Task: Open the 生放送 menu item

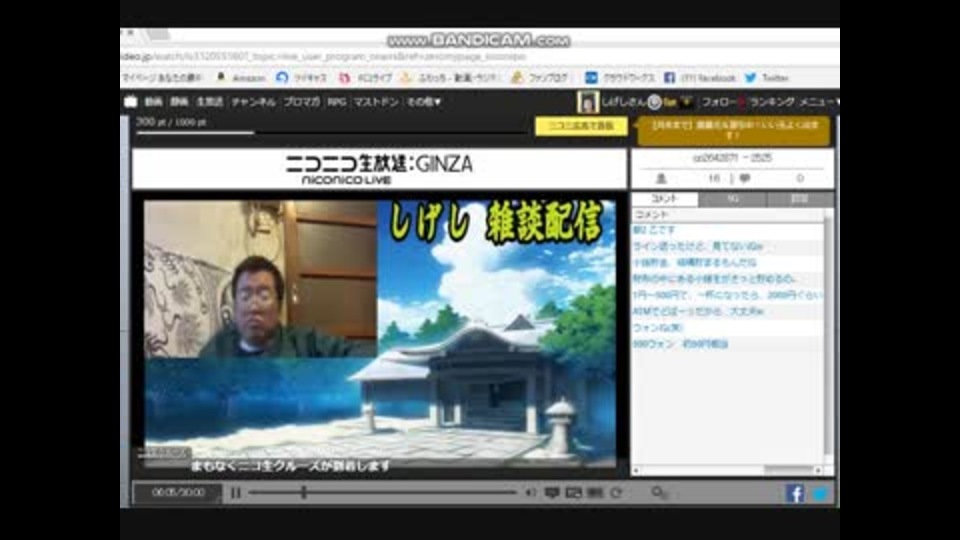Action: click(x=209, y=102)
